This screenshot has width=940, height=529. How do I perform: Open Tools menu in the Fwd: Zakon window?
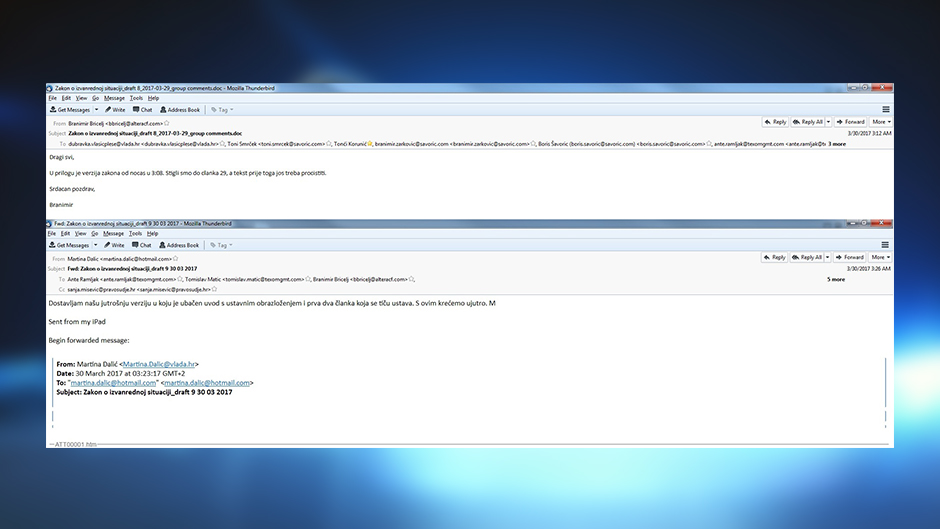(135, 233)
